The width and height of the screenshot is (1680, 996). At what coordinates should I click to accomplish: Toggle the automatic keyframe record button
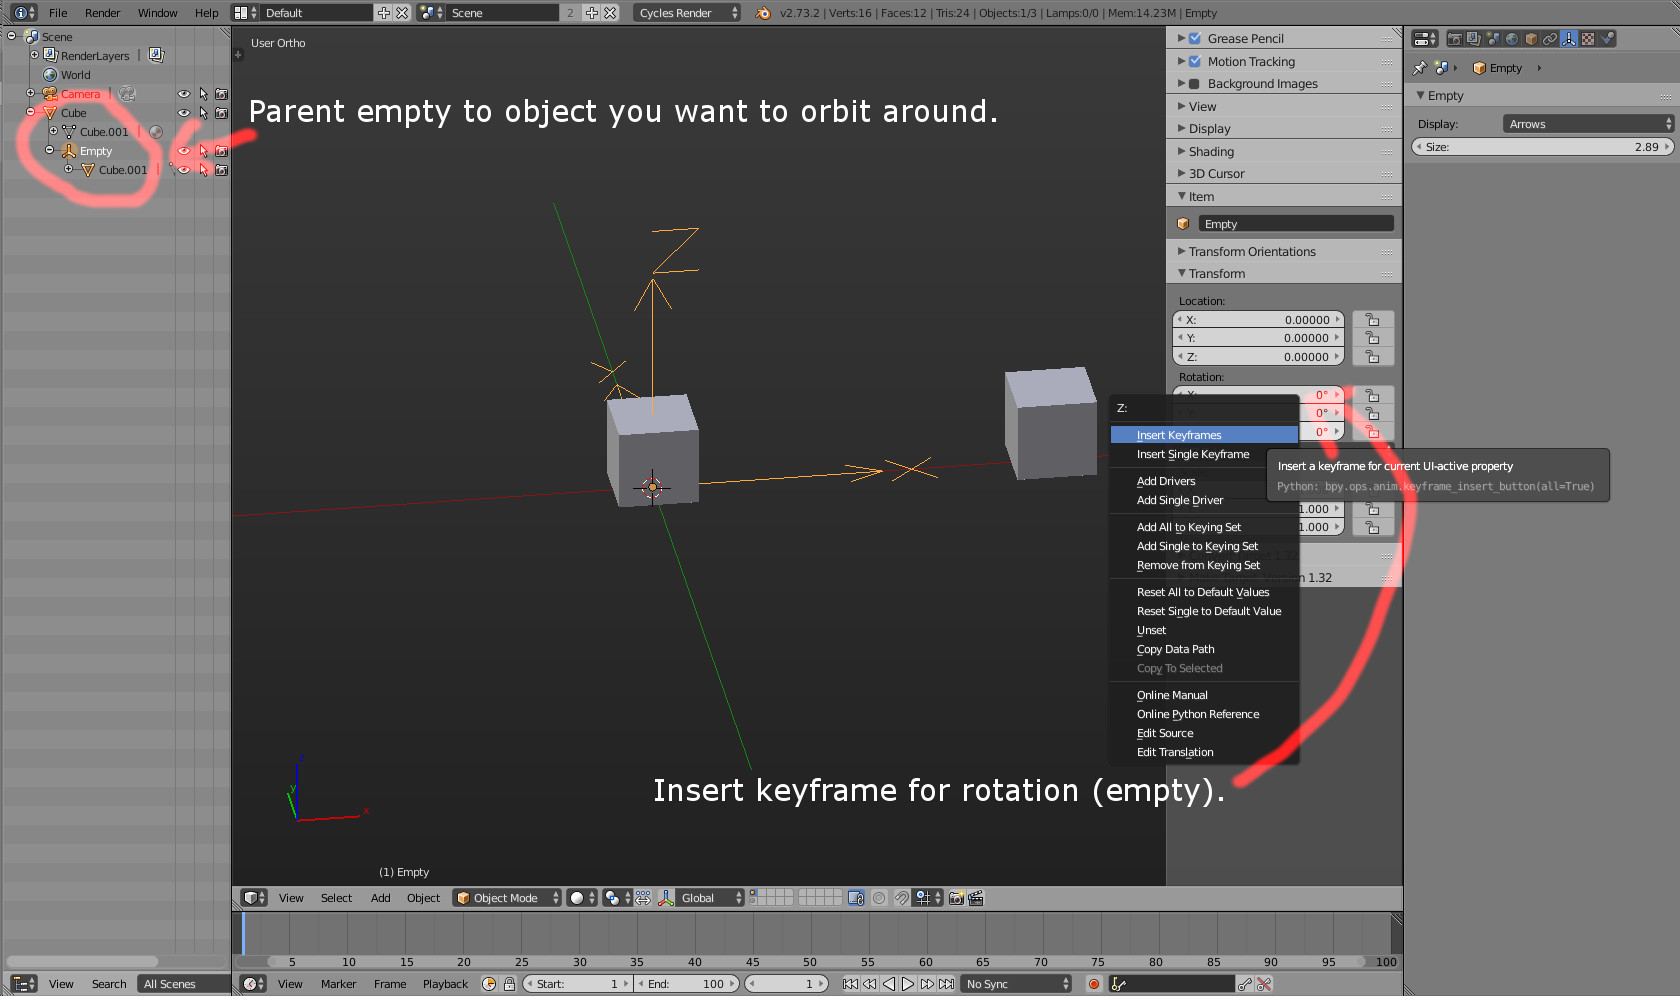click(1094, 984)
